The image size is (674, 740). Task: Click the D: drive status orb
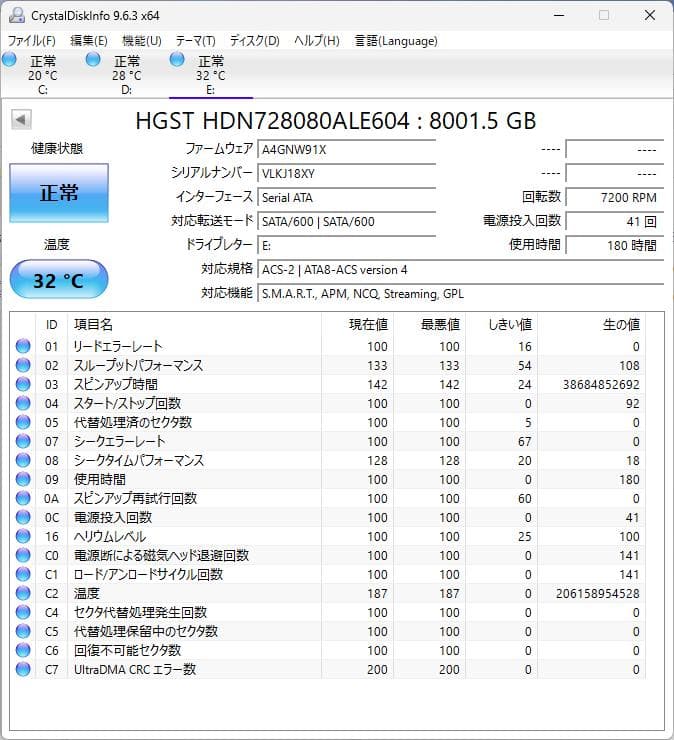point(93,59)
